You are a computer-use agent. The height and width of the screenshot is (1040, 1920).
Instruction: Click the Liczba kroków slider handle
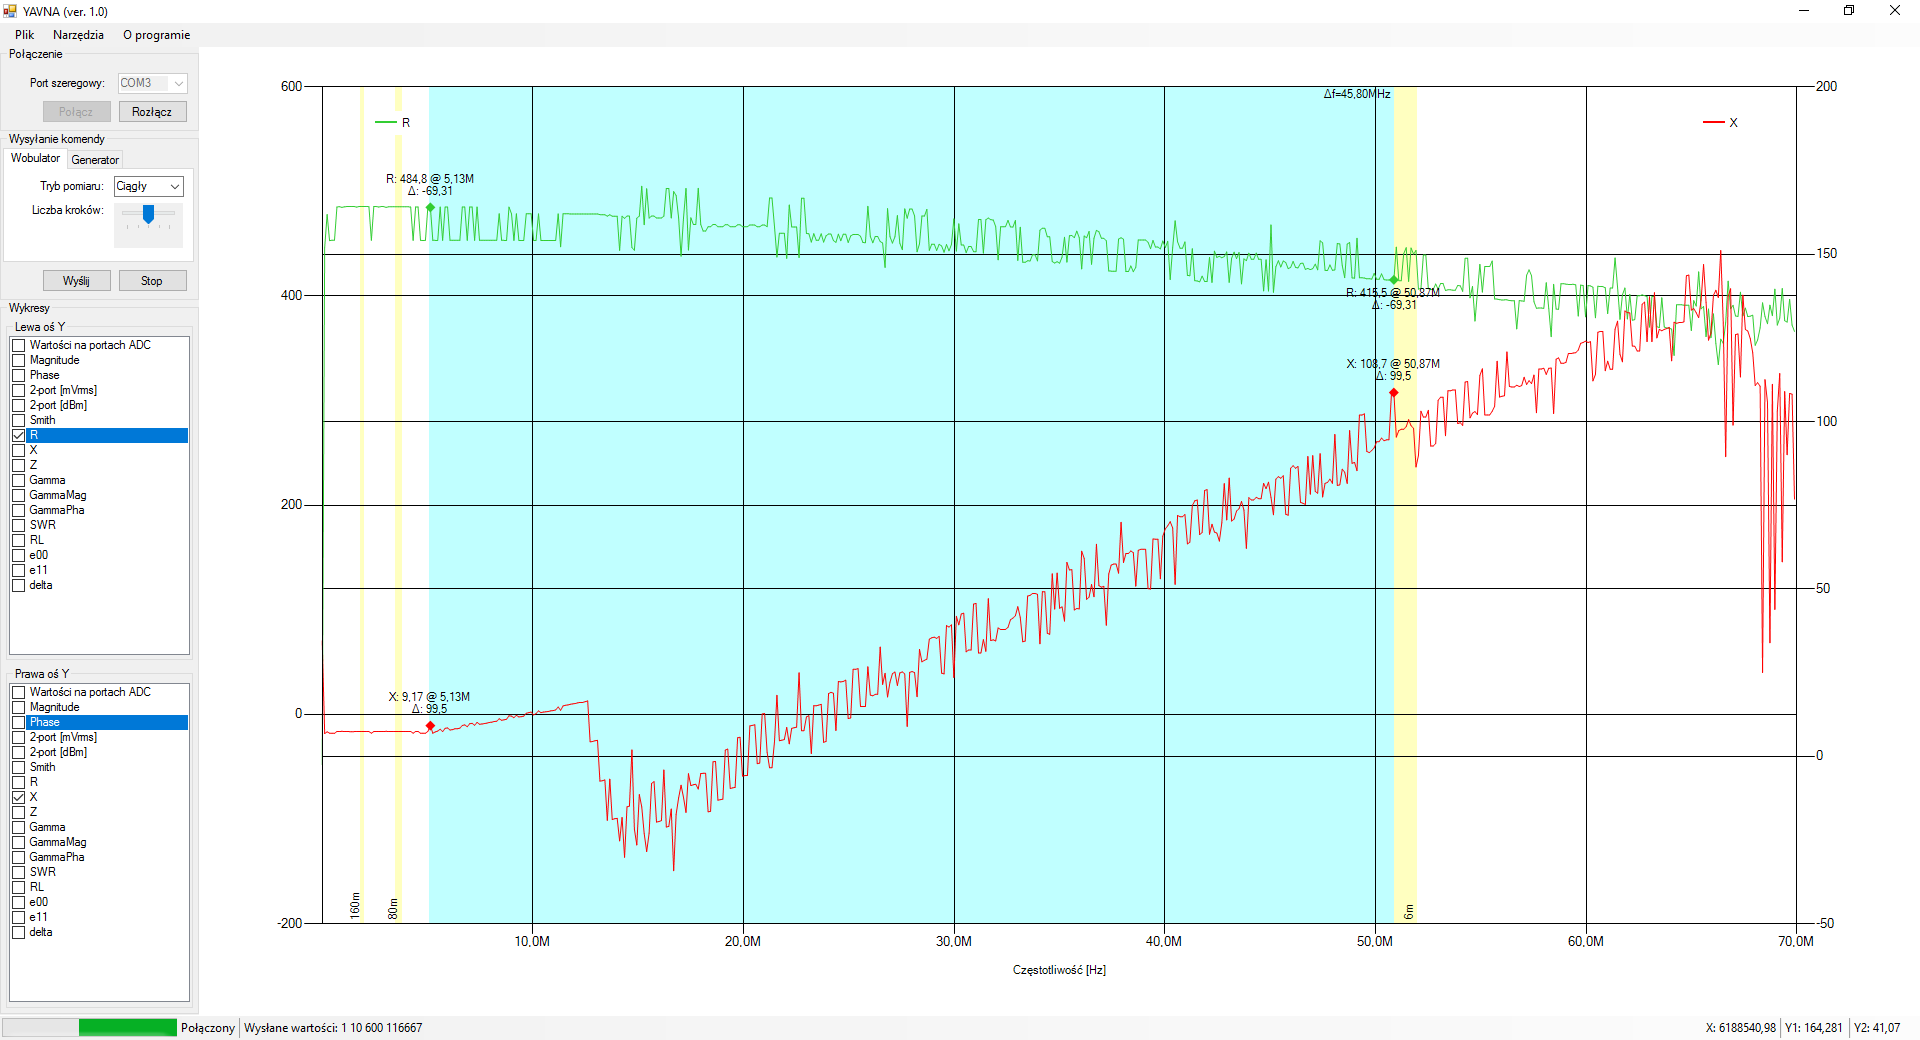coord(148,214)
